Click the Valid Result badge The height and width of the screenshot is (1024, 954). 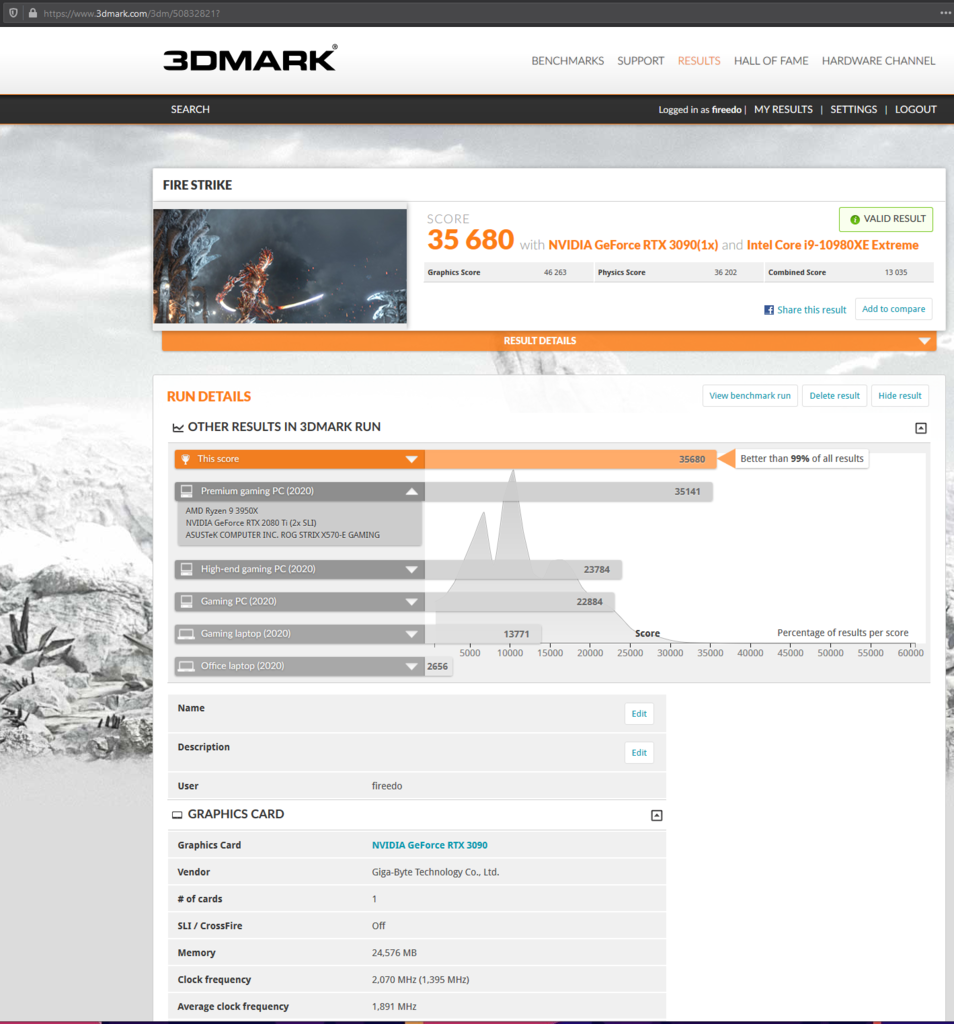(x=886, y=219)
